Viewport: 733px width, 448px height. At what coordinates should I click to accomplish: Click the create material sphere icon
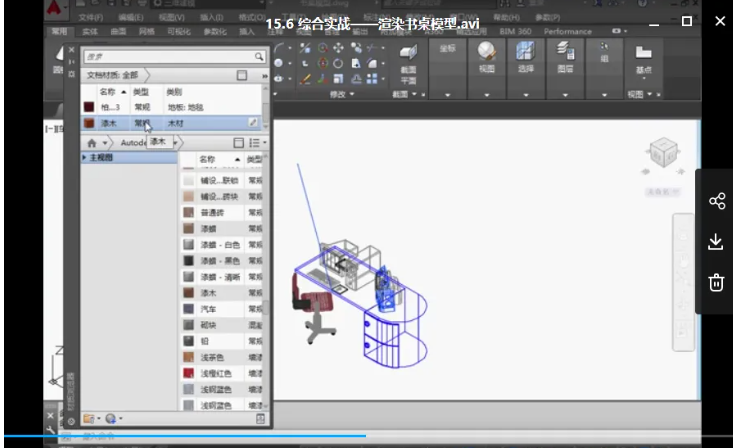point(110,419)
